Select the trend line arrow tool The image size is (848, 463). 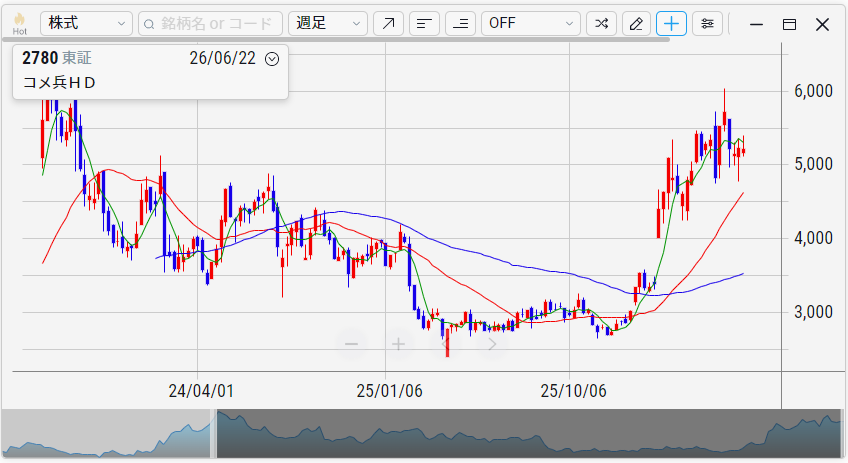388,24
